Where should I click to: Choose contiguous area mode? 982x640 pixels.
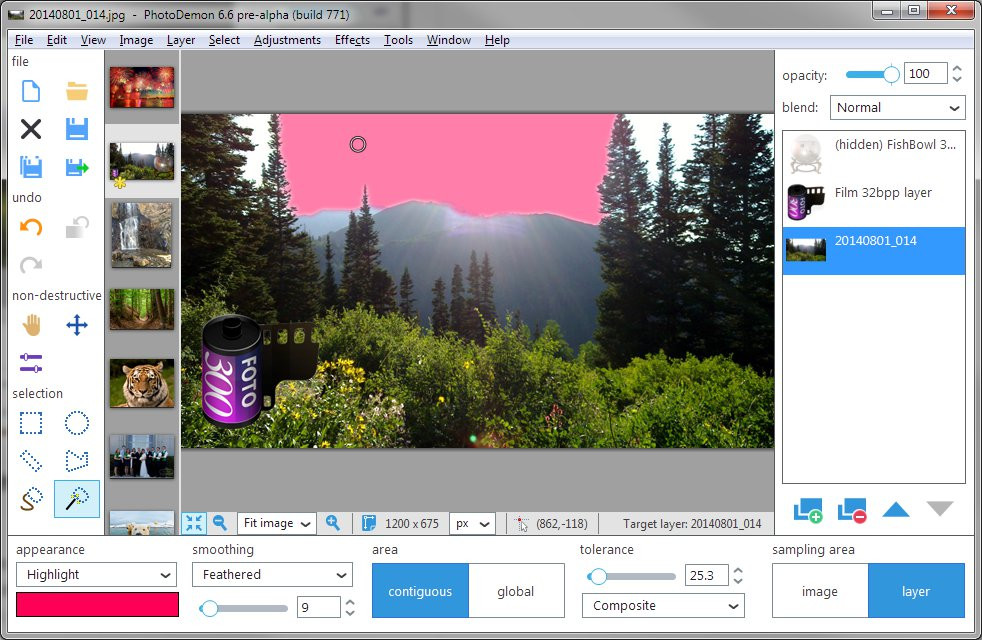click(420, 591)
